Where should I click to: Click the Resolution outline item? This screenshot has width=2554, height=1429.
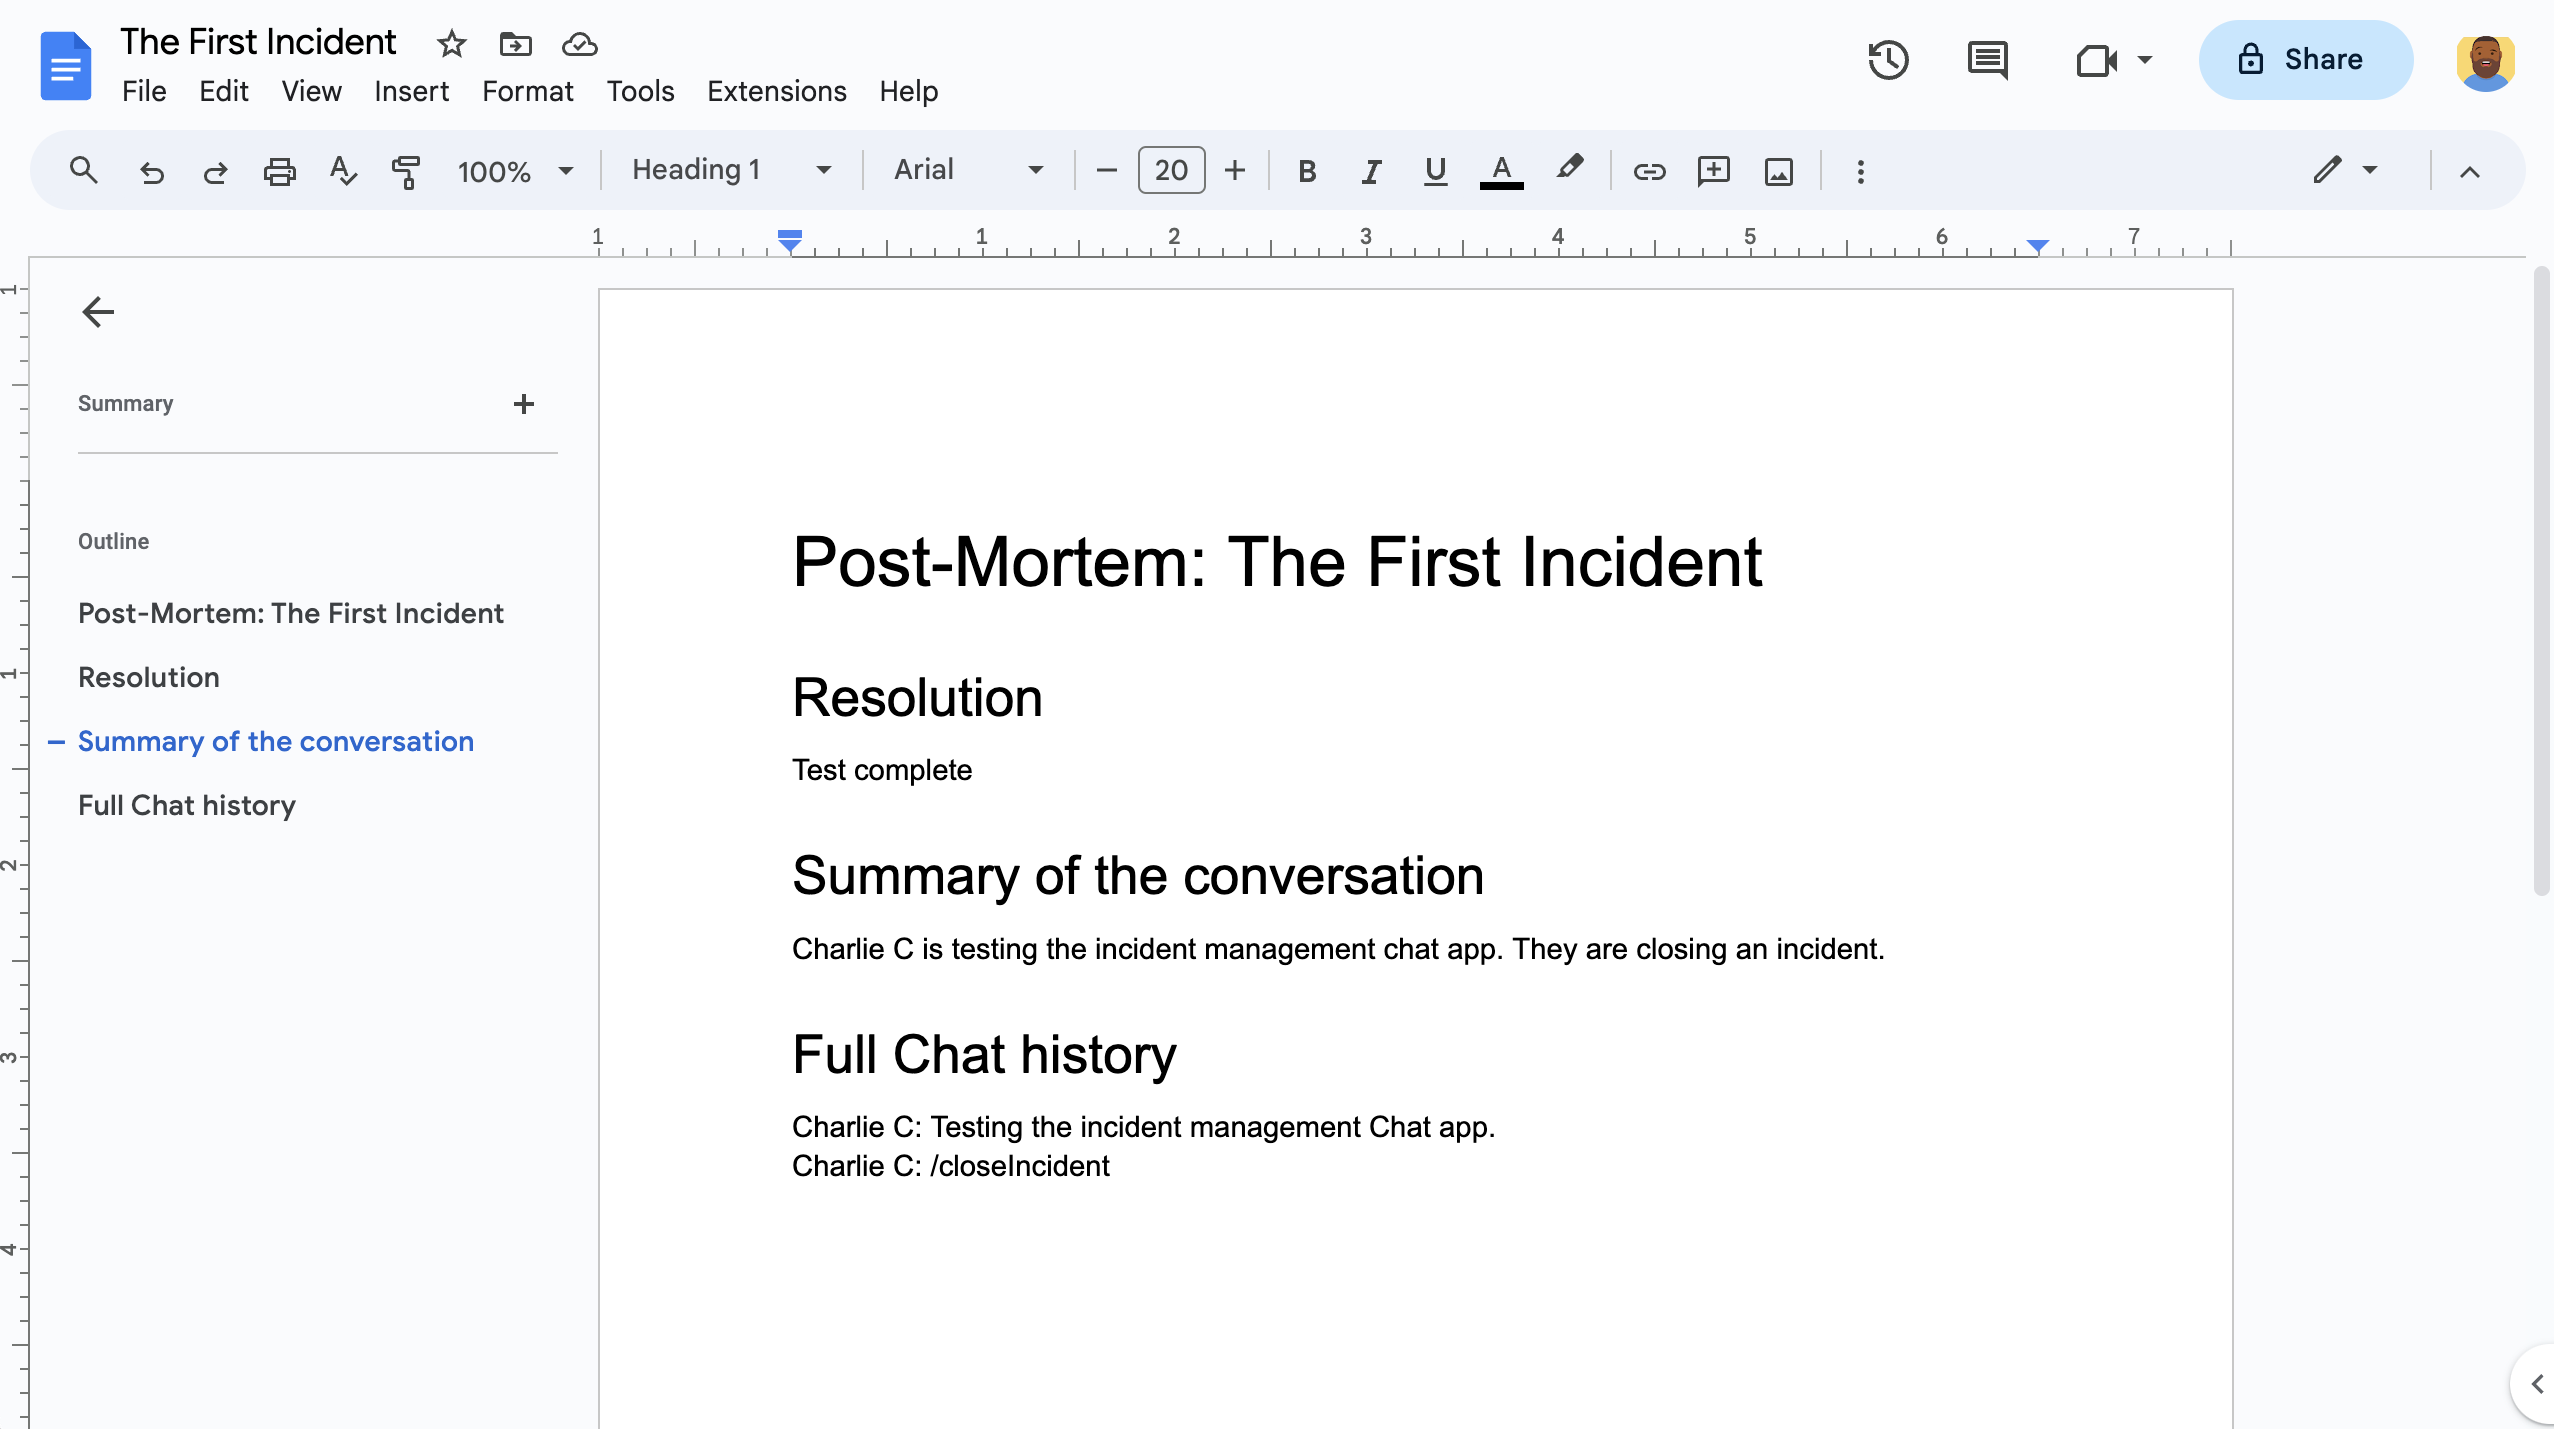pos(149,677)
